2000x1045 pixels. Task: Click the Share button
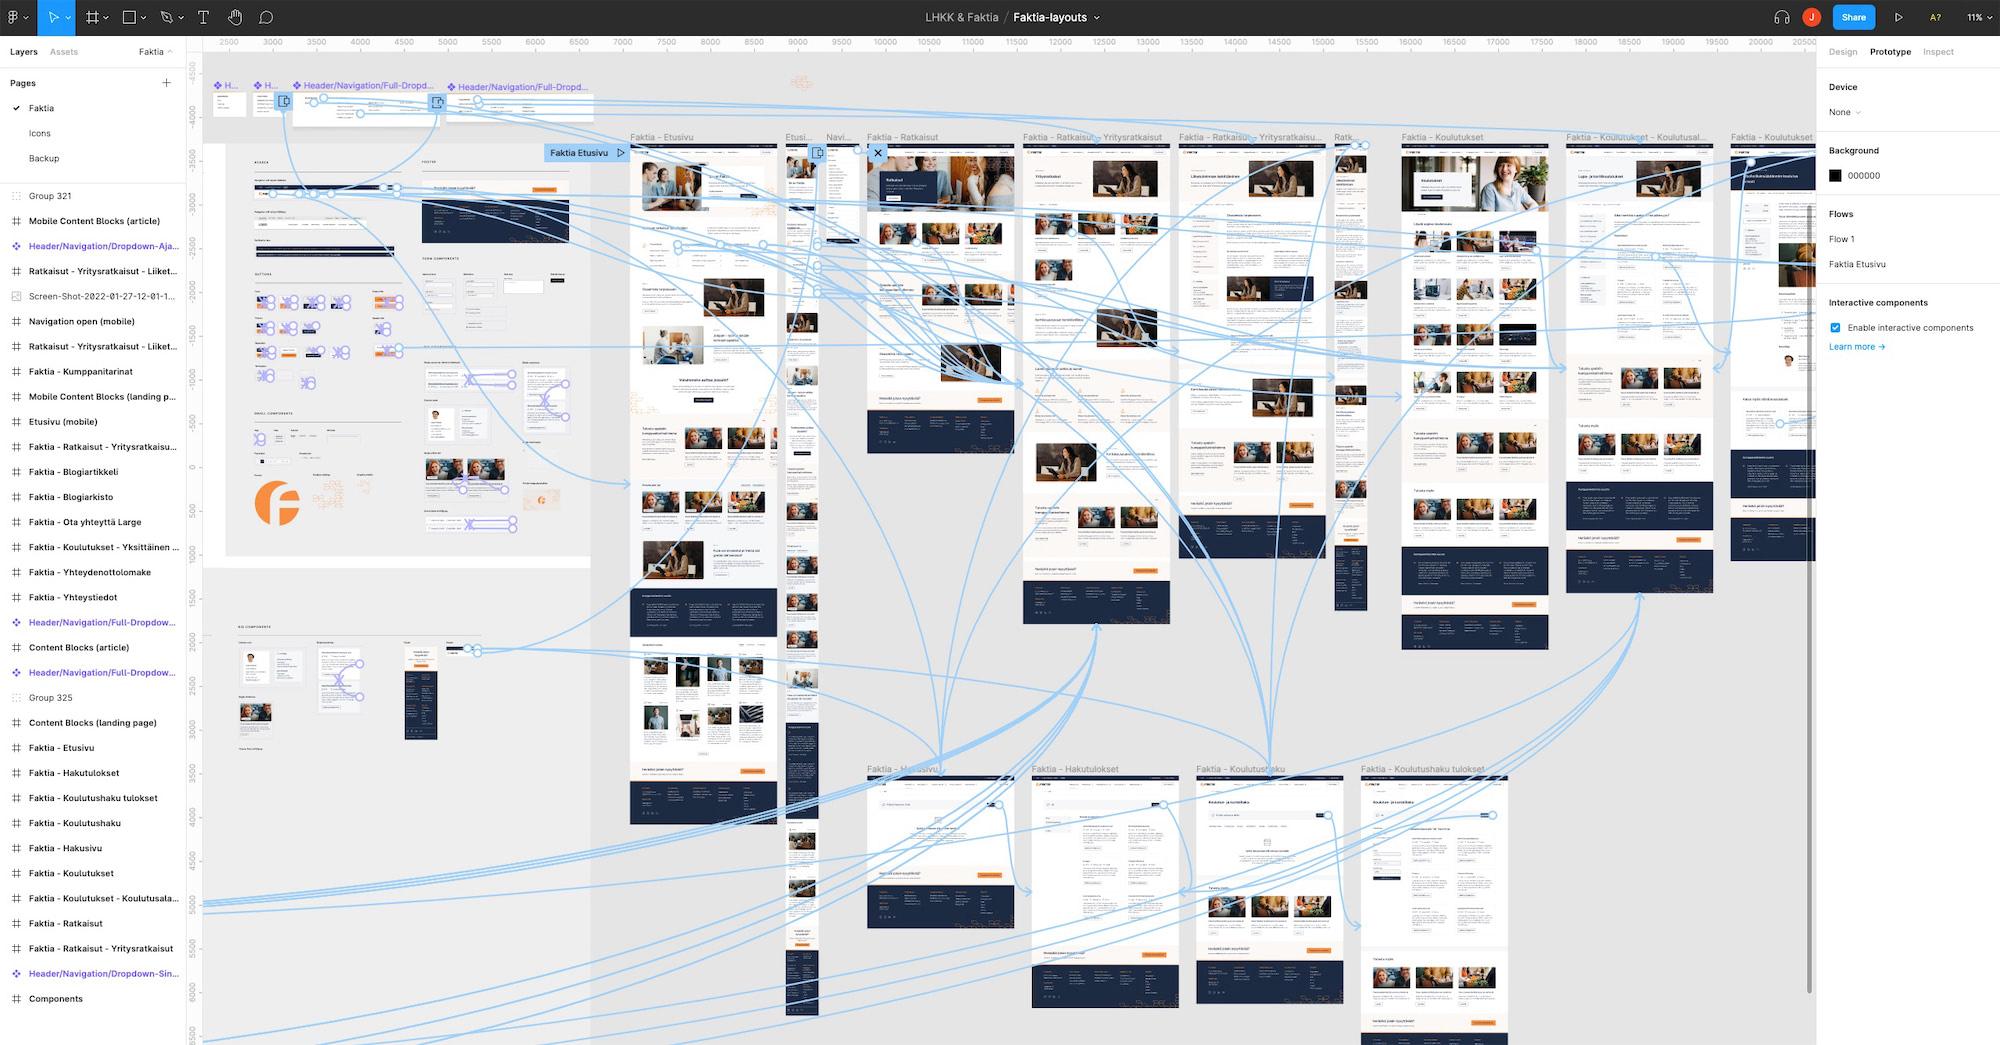tap(1853, 17)
